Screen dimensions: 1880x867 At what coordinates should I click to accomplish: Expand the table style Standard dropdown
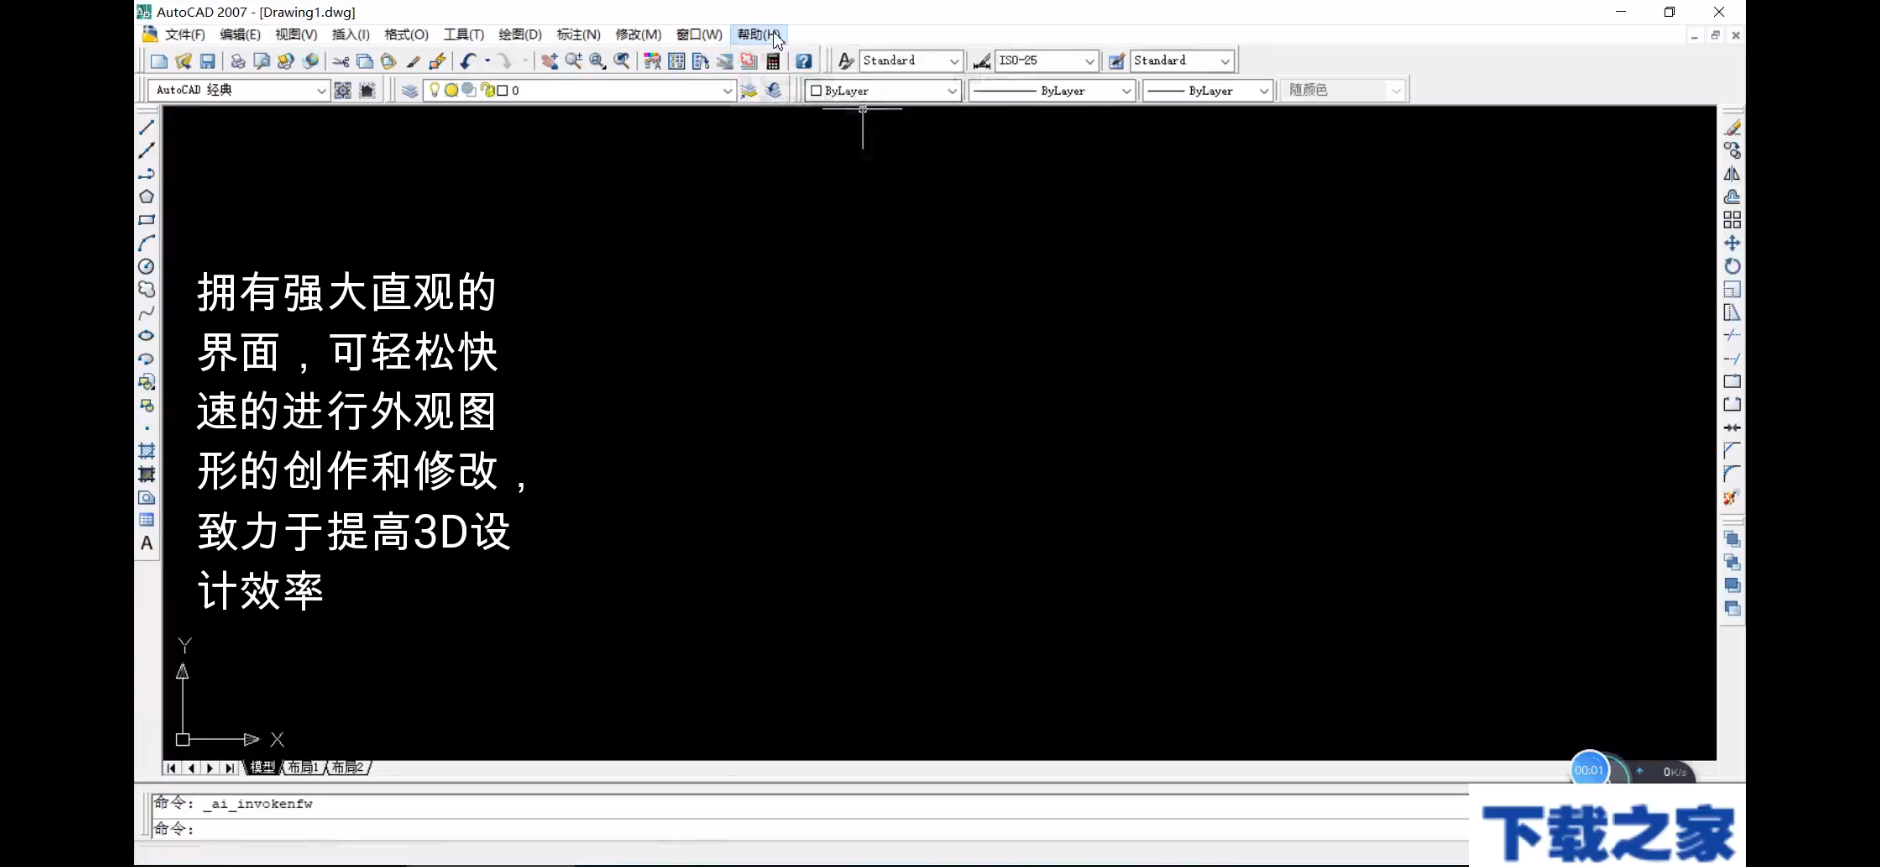coord(1225,61)
